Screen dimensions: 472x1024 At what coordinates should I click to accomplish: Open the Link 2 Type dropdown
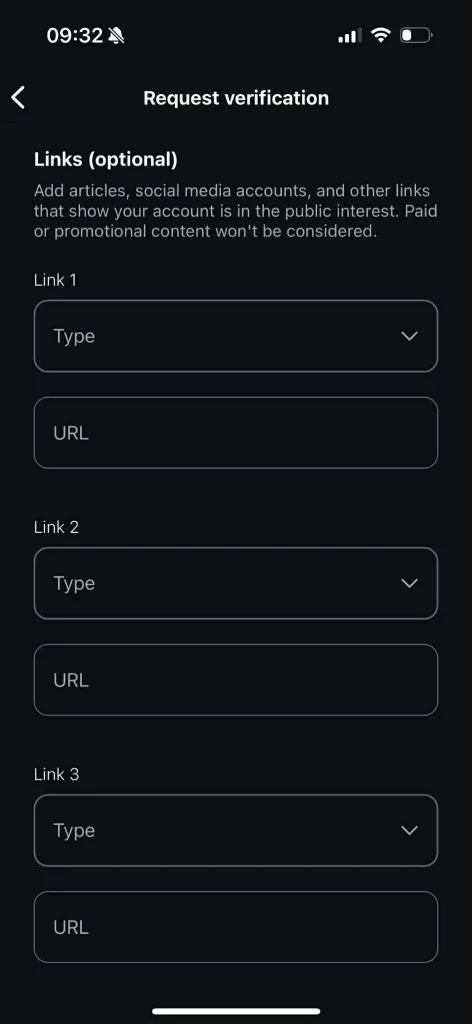click(236, 583)
